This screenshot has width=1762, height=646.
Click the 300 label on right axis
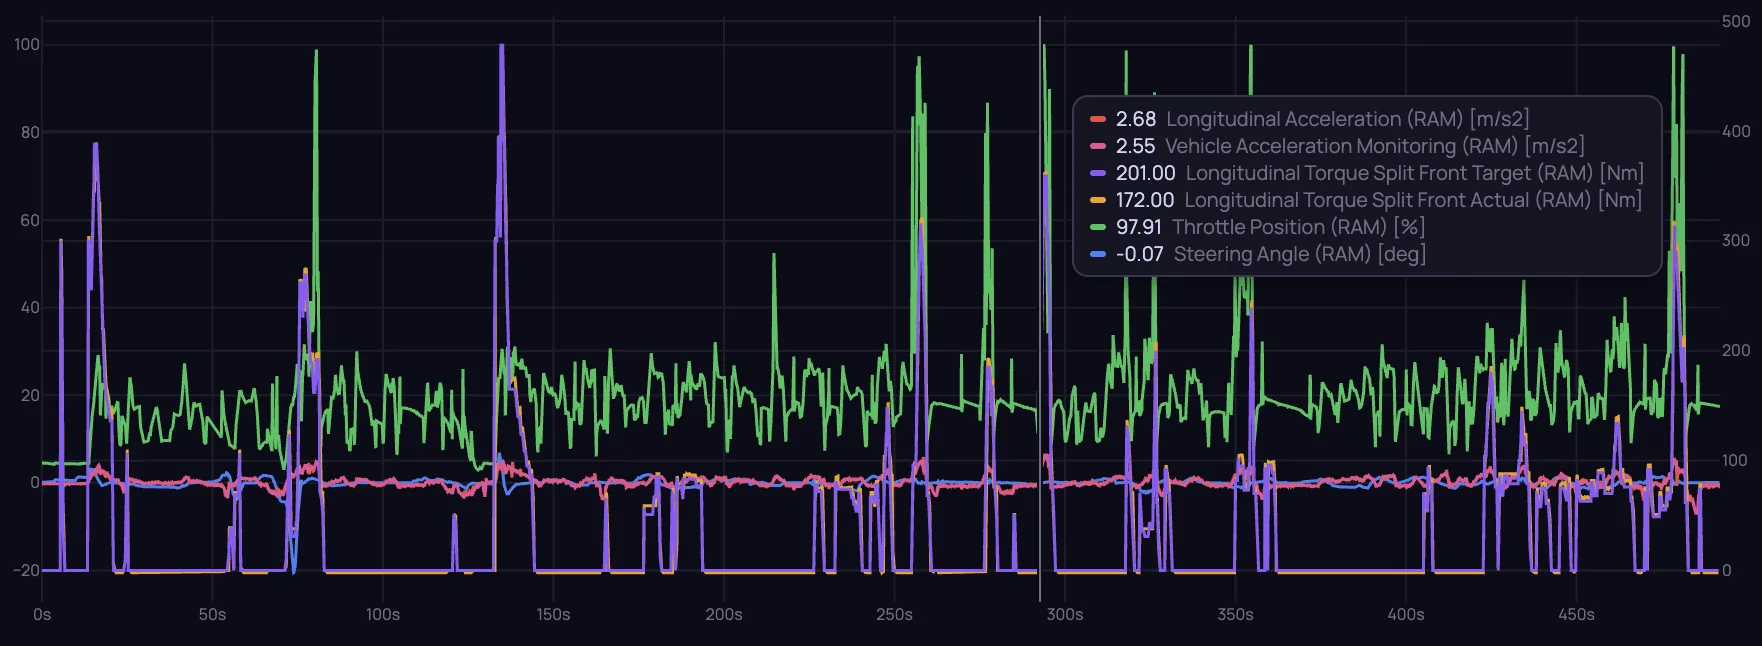pyautogui.click(x=1736, y=241)
